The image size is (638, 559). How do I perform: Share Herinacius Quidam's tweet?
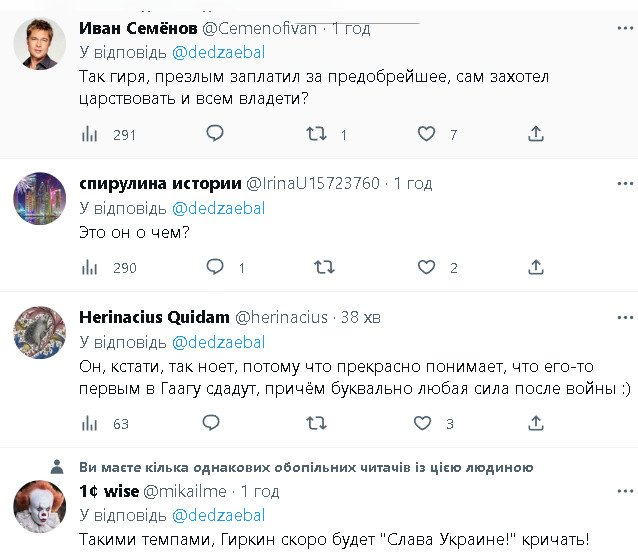(536, 423)
